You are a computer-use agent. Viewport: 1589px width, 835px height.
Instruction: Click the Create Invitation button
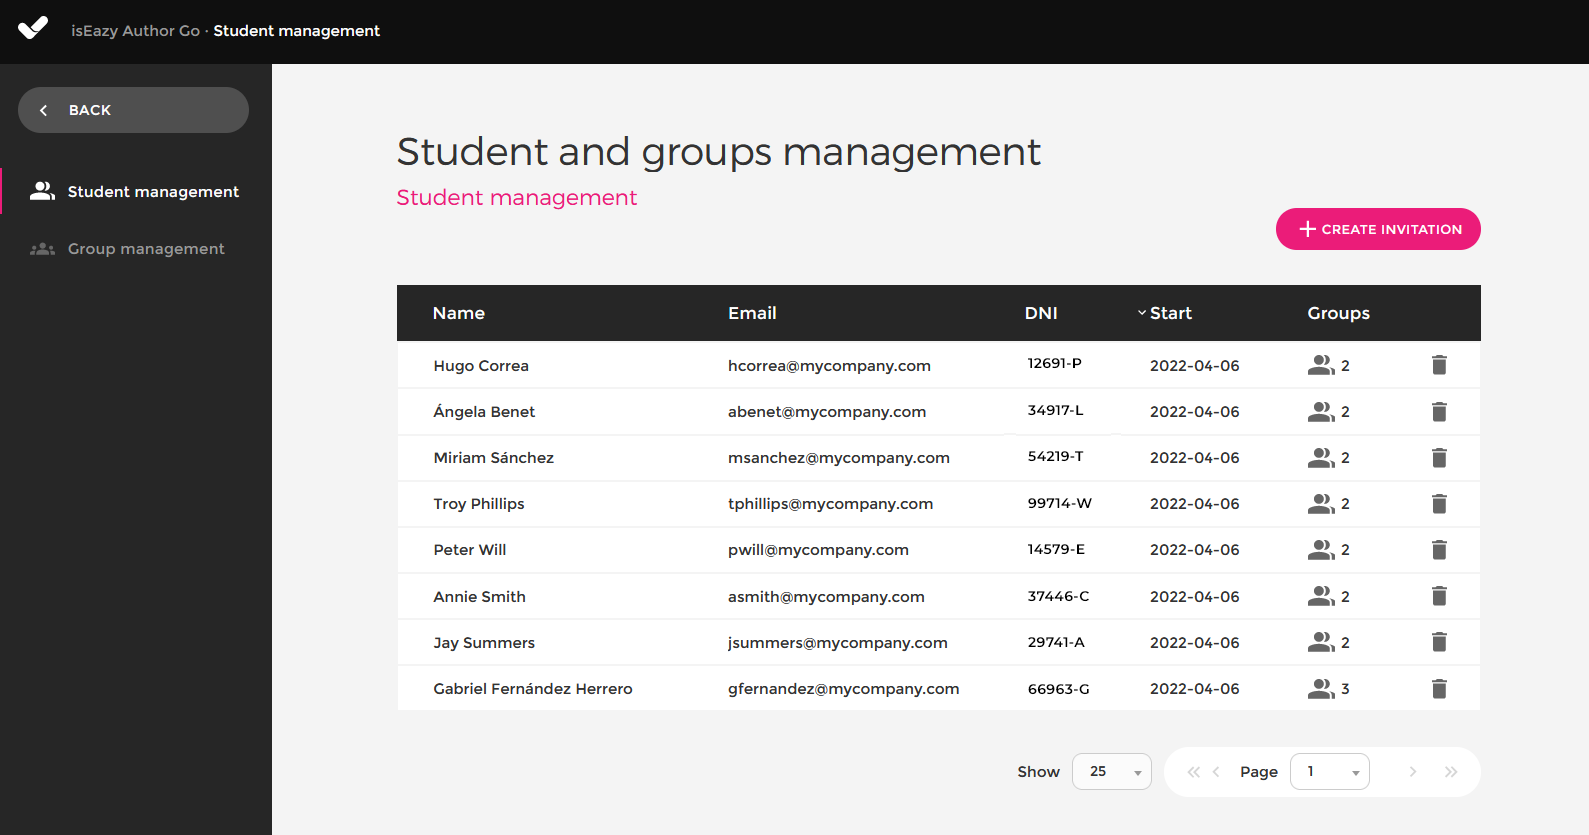tap(1377, 229)
